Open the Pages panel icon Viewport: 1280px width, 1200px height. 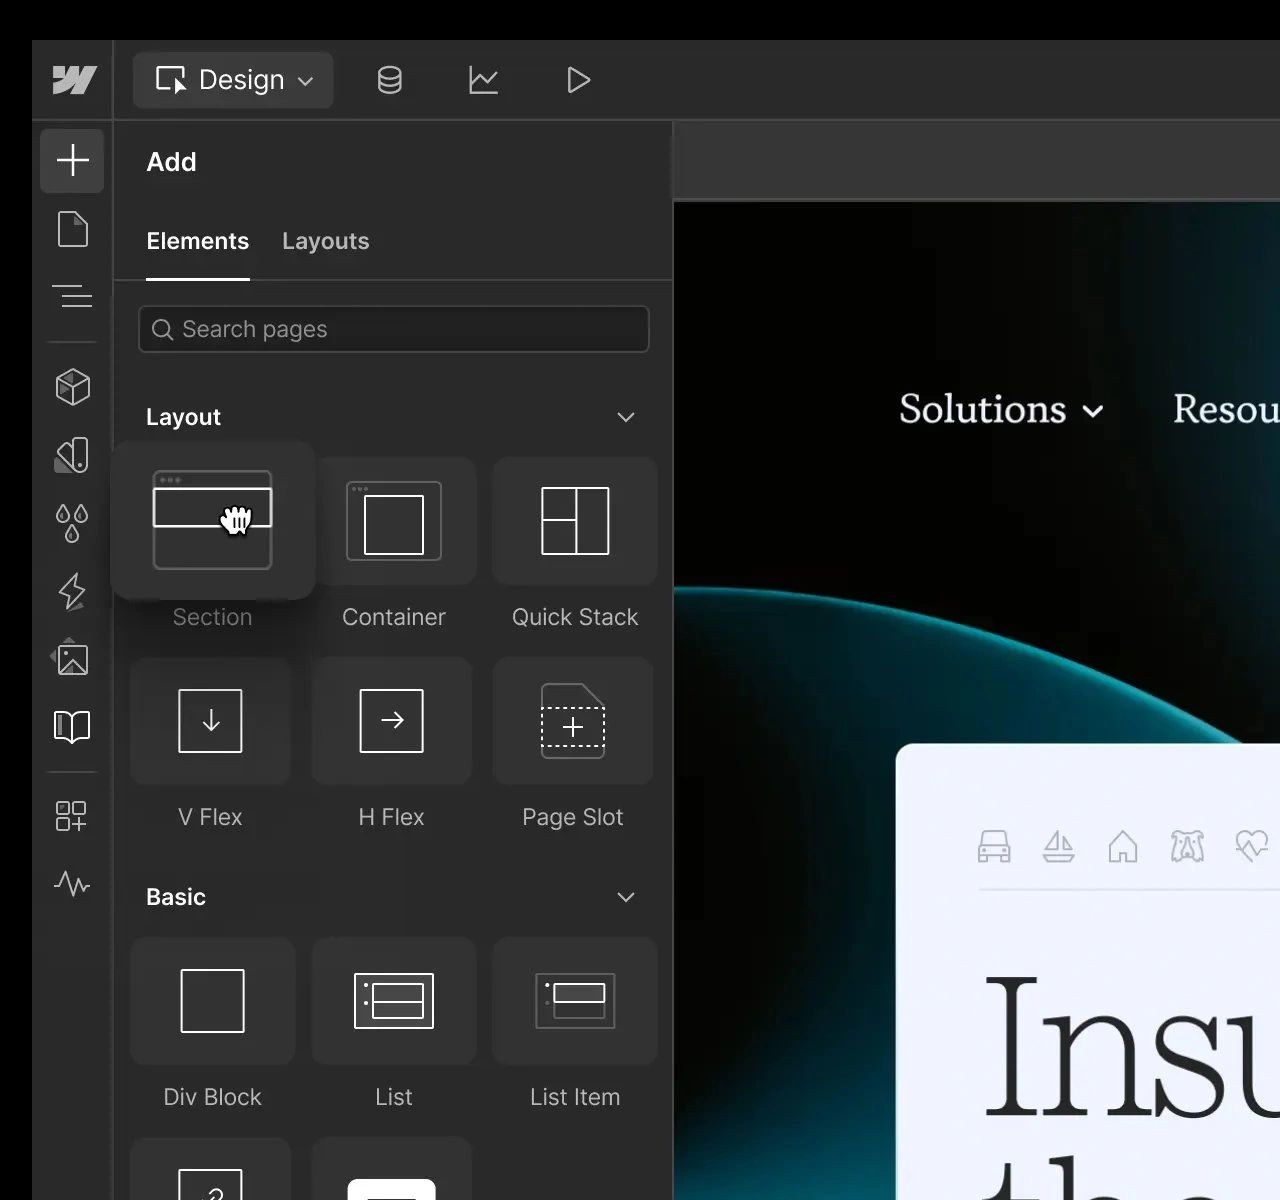[x=72, y=229]
